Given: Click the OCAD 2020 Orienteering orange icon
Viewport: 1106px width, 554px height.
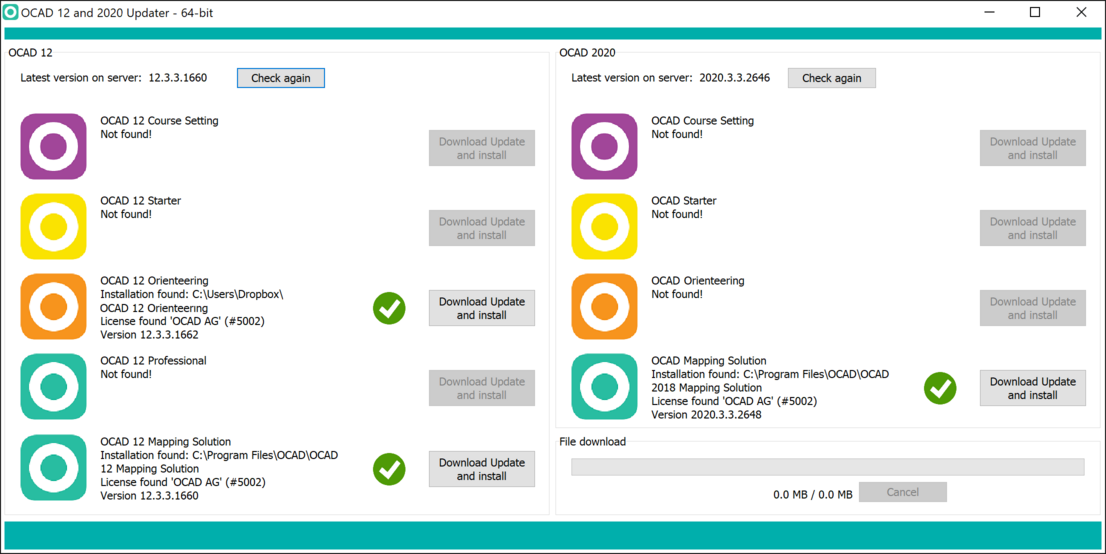Looking at the screenshot, I should pos(604,307).
